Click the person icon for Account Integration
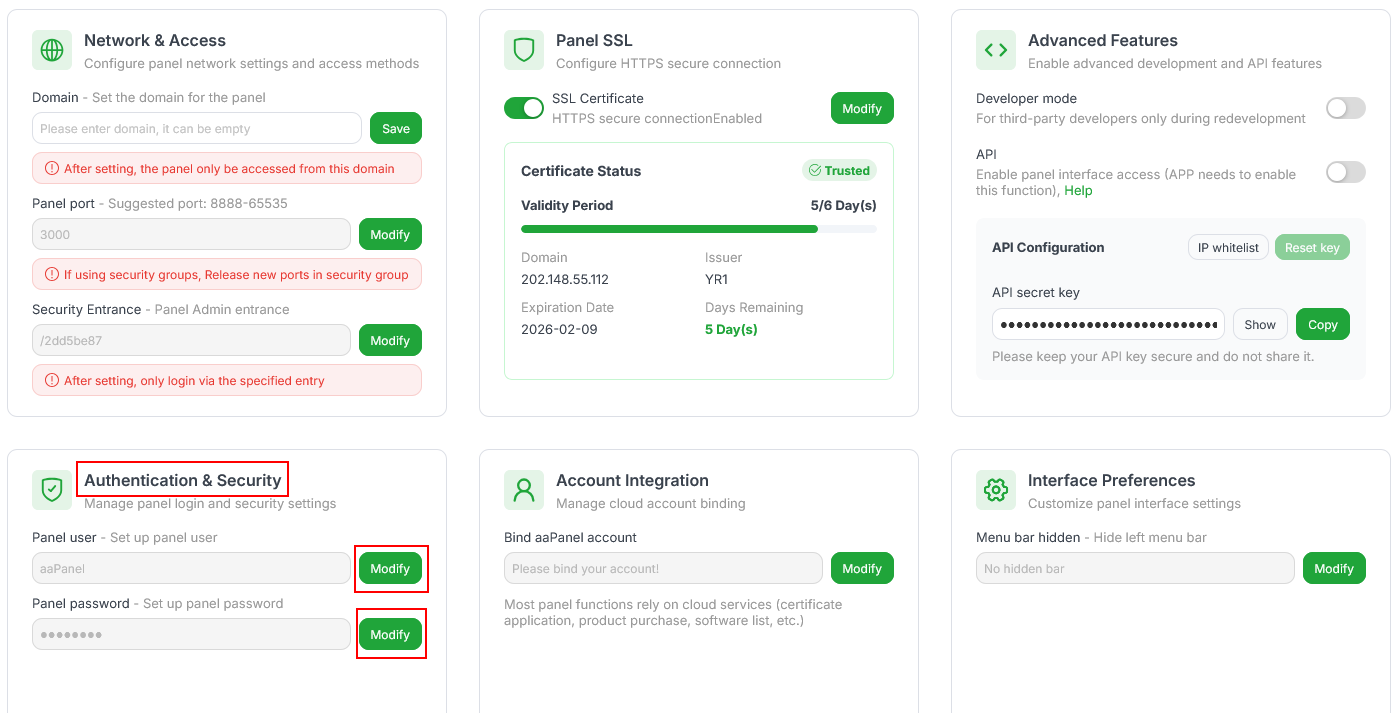Image resolution: width=1396 pixels, height=713 pixels. pos(524,490)
